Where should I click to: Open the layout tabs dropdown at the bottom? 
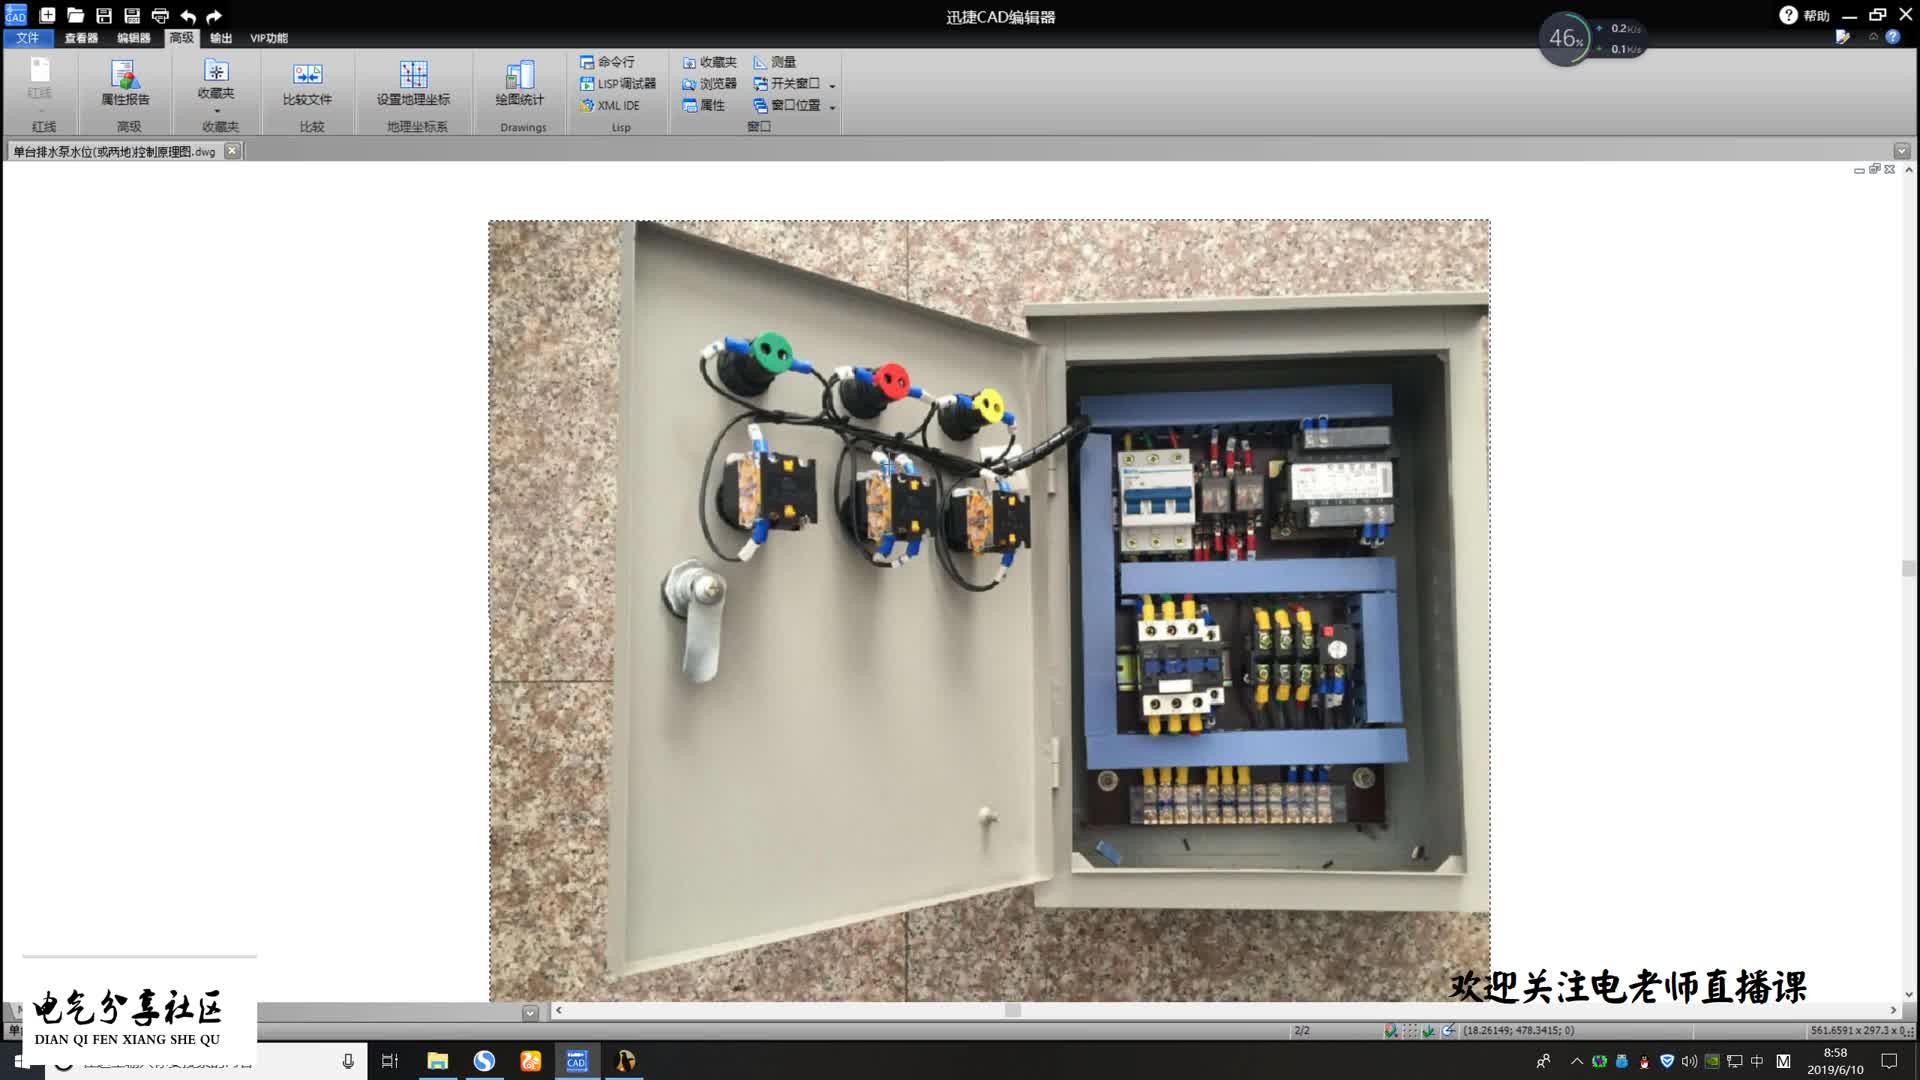point(530,1012)
